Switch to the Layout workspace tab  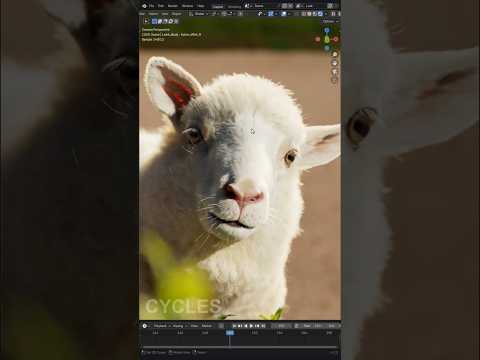click(218, 6)
